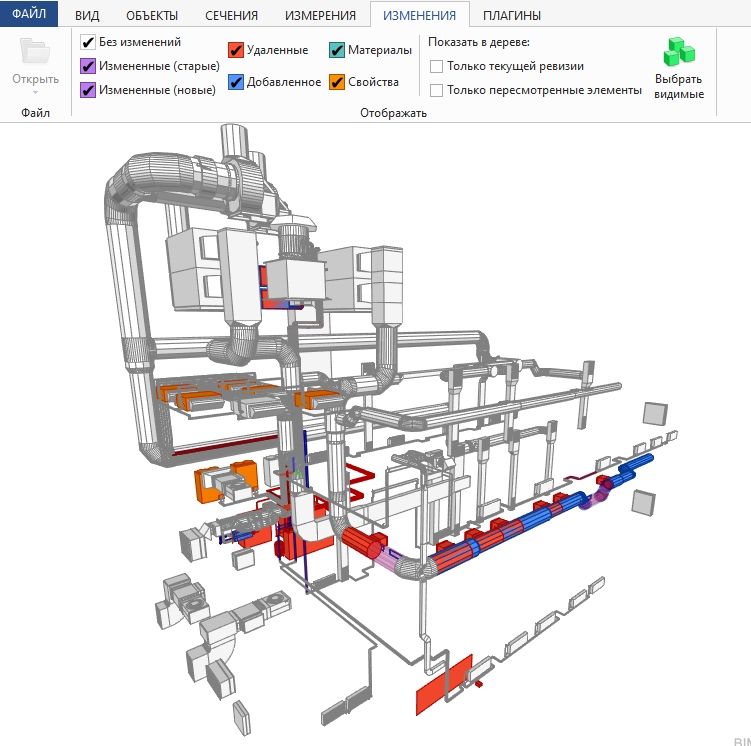Click the 'Открыть' folder icon
Image resolution: width=751 pixels, height=746 pixels.
click(35, 52)
